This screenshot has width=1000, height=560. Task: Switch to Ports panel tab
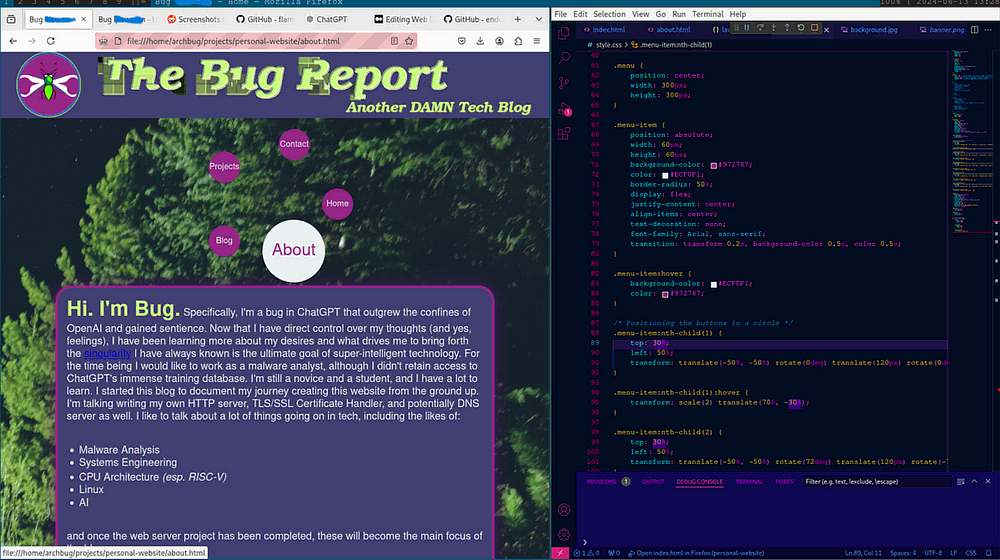click(x=784, y=482)
